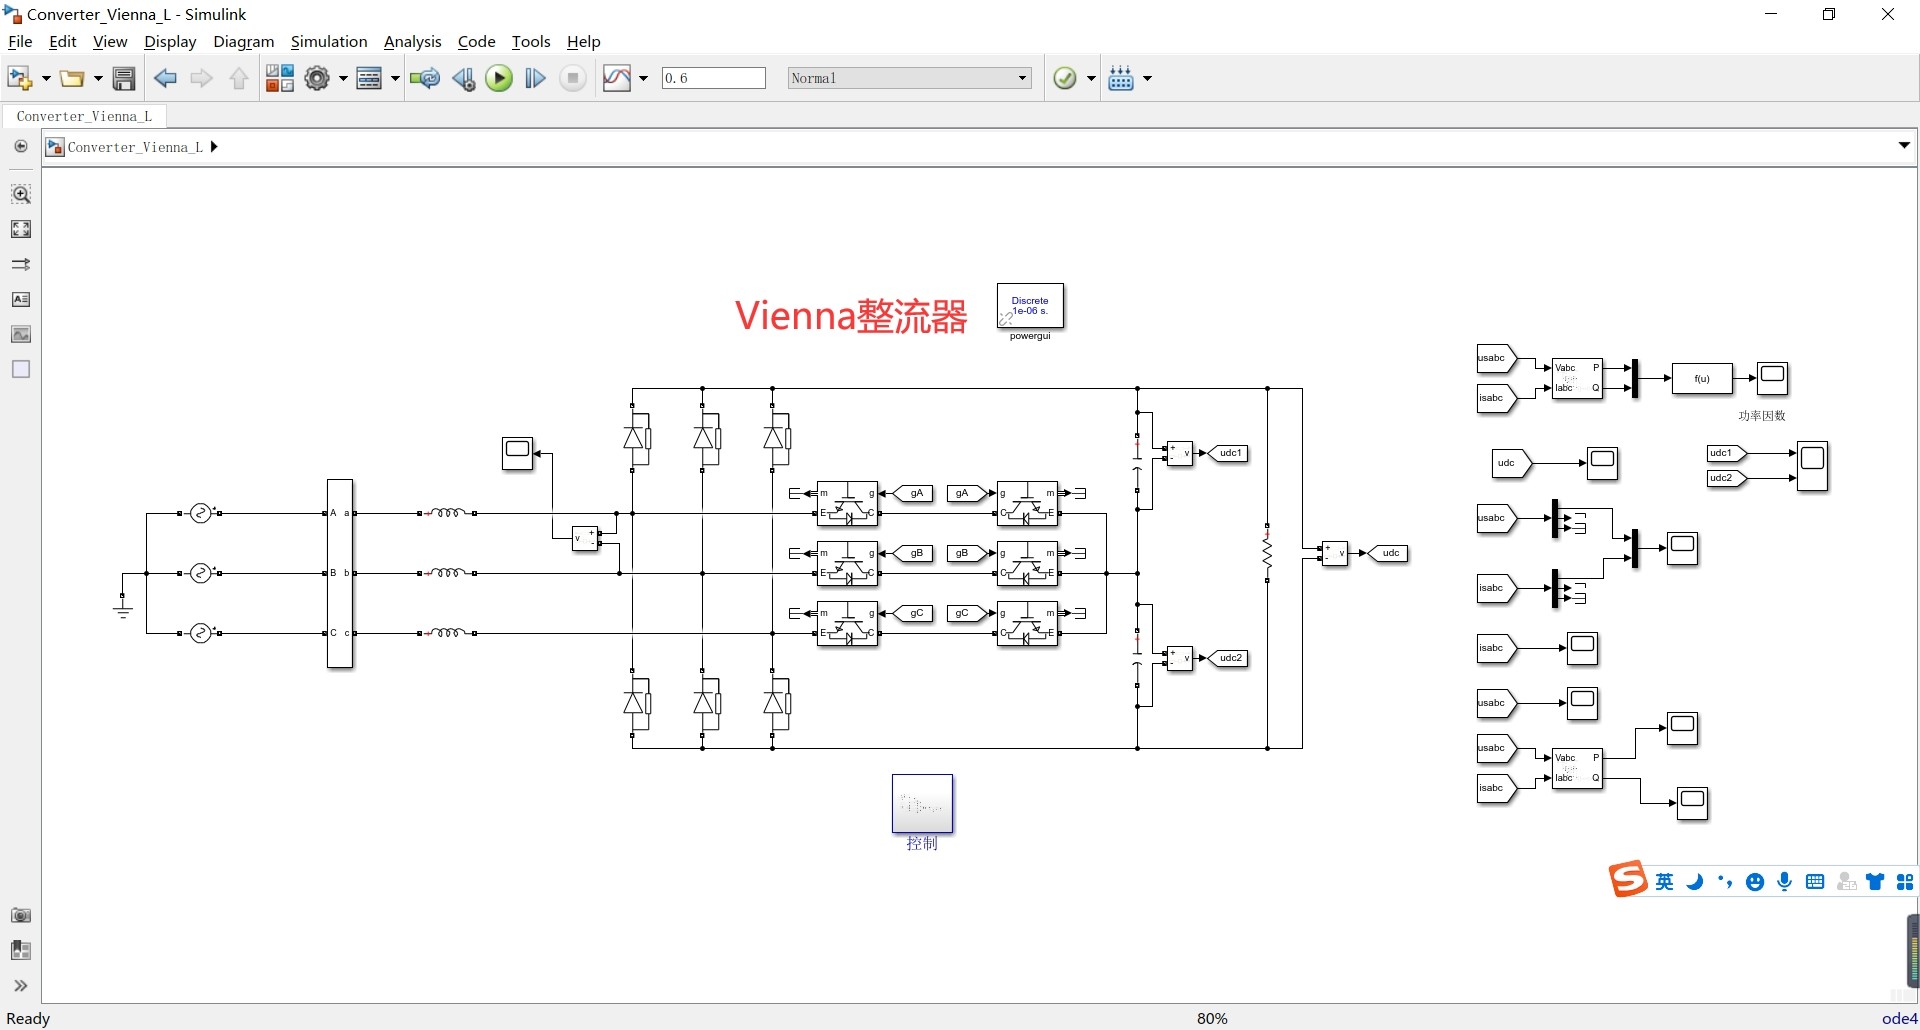Viewport: 1920px width, 1030px height.
Task: Expand configuration gear dropdown arrow
Action: pyautogui.click(x=343, y=78)
